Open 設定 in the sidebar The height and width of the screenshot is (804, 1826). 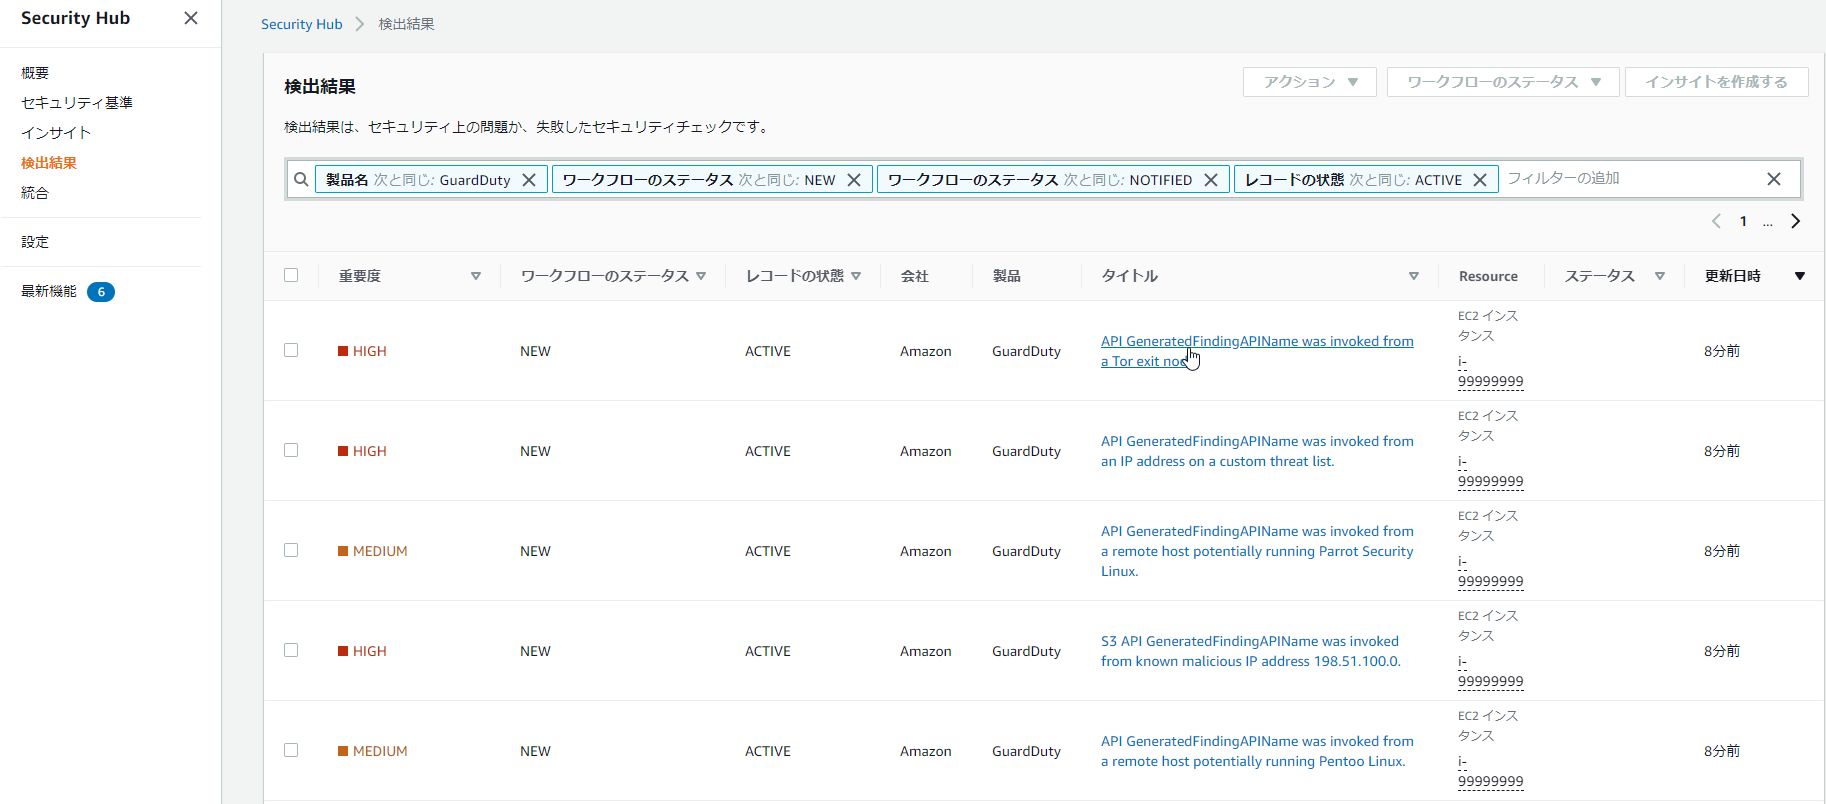pyautogui.click(x=35, y=242)
